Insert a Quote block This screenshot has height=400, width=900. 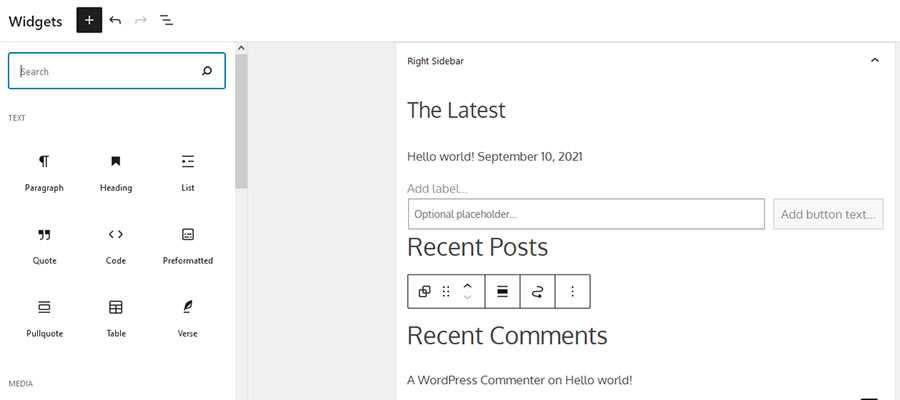(44, 243)
